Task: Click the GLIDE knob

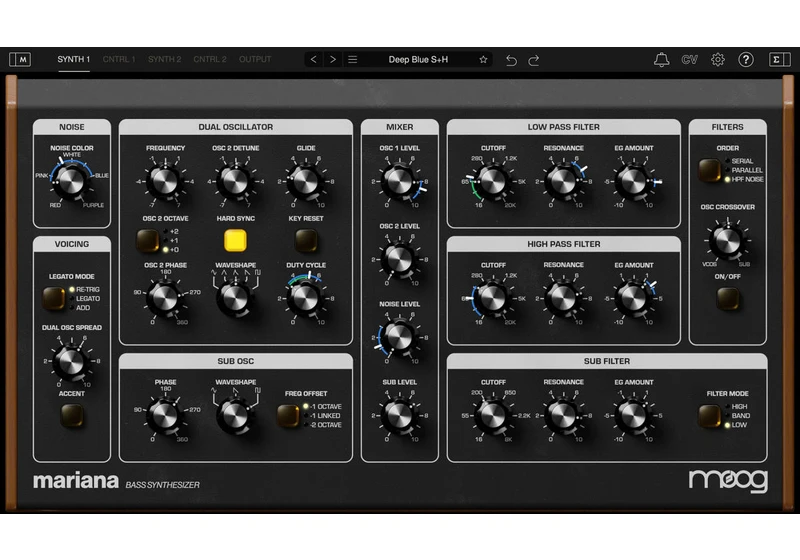Action: pos(306,181)
